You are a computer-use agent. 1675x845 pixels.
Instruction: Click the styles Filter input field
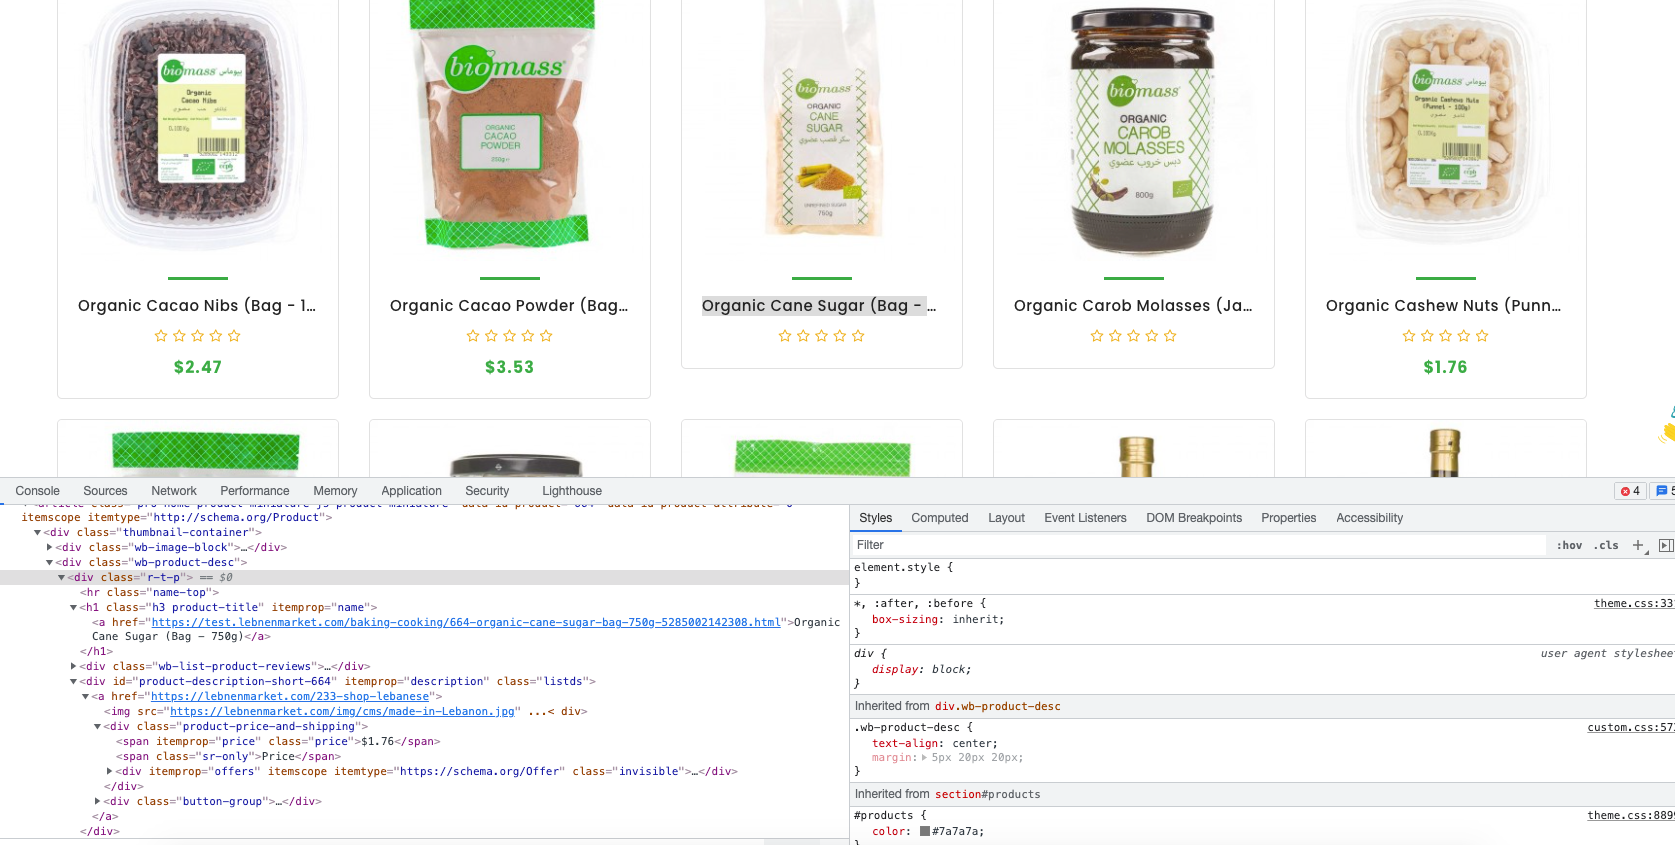coord(1198,545)
